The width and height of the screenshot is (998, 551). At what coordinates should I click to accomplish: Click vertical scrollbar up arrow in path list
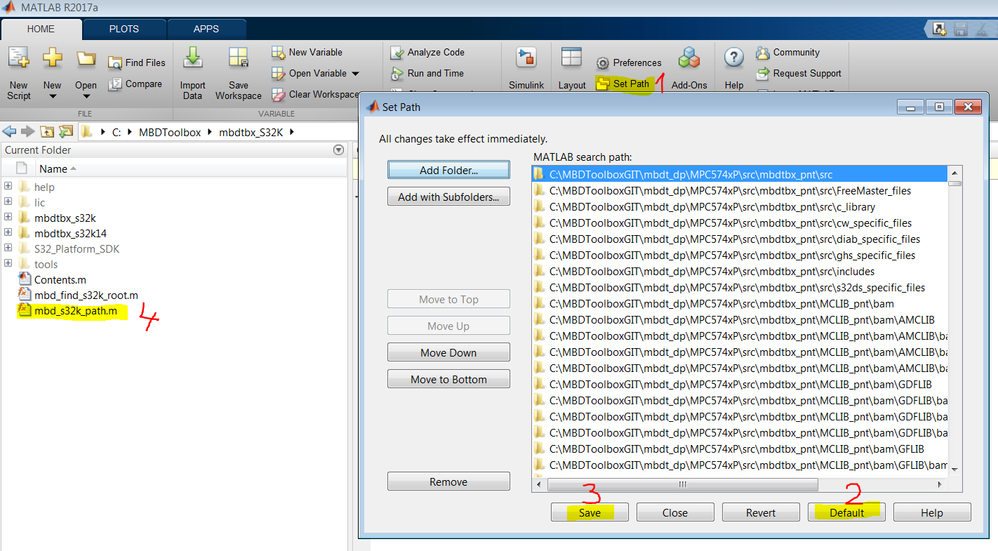(955, 173)
